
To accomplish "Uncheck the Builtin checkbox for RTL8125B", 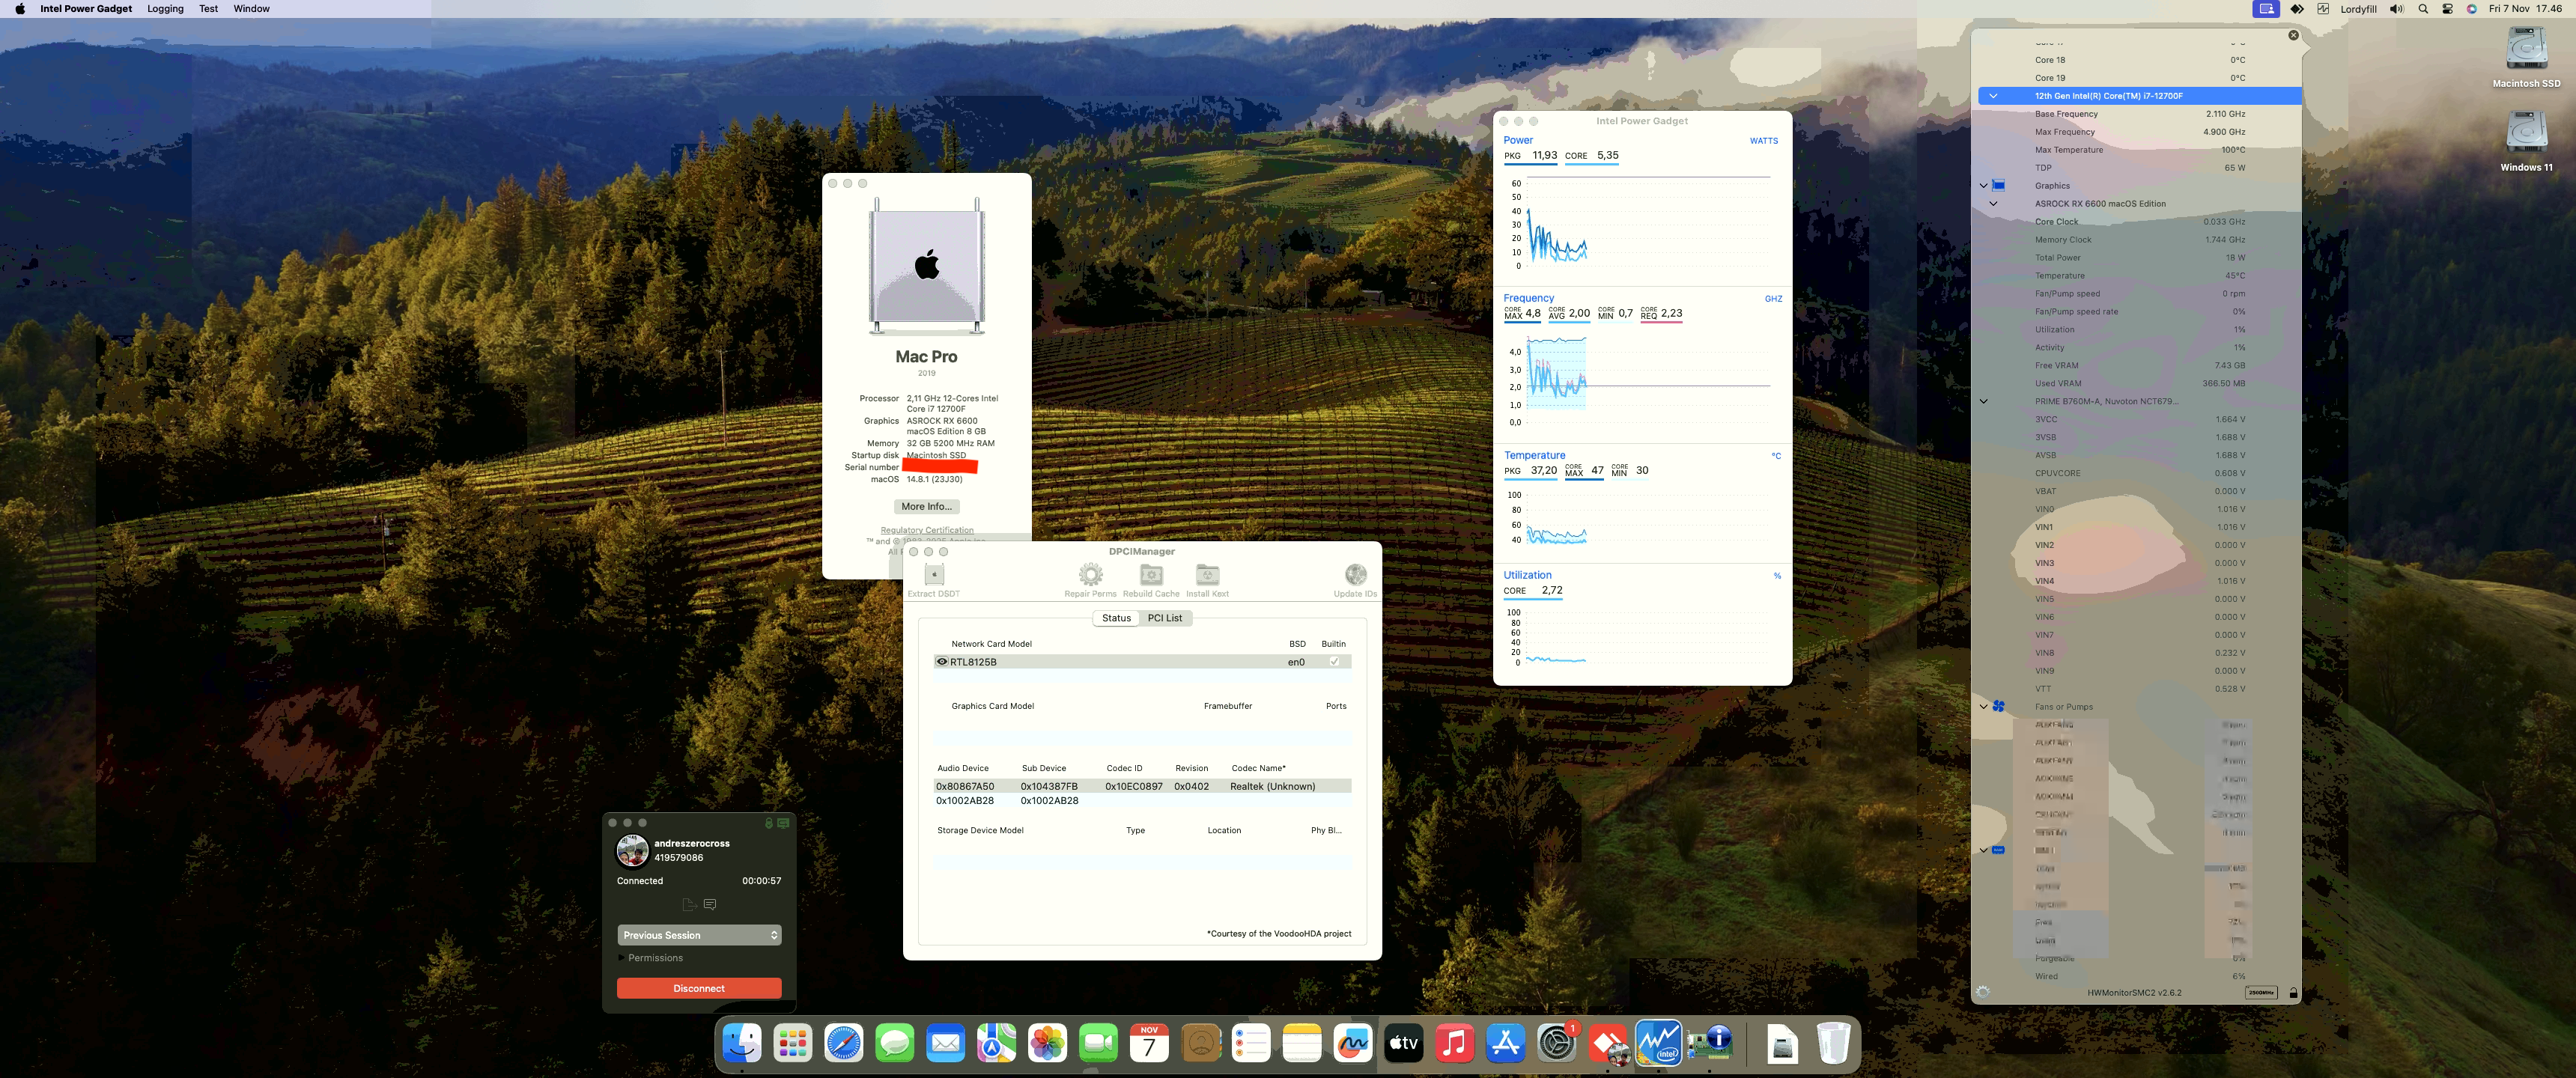I will coord(1333,661).
